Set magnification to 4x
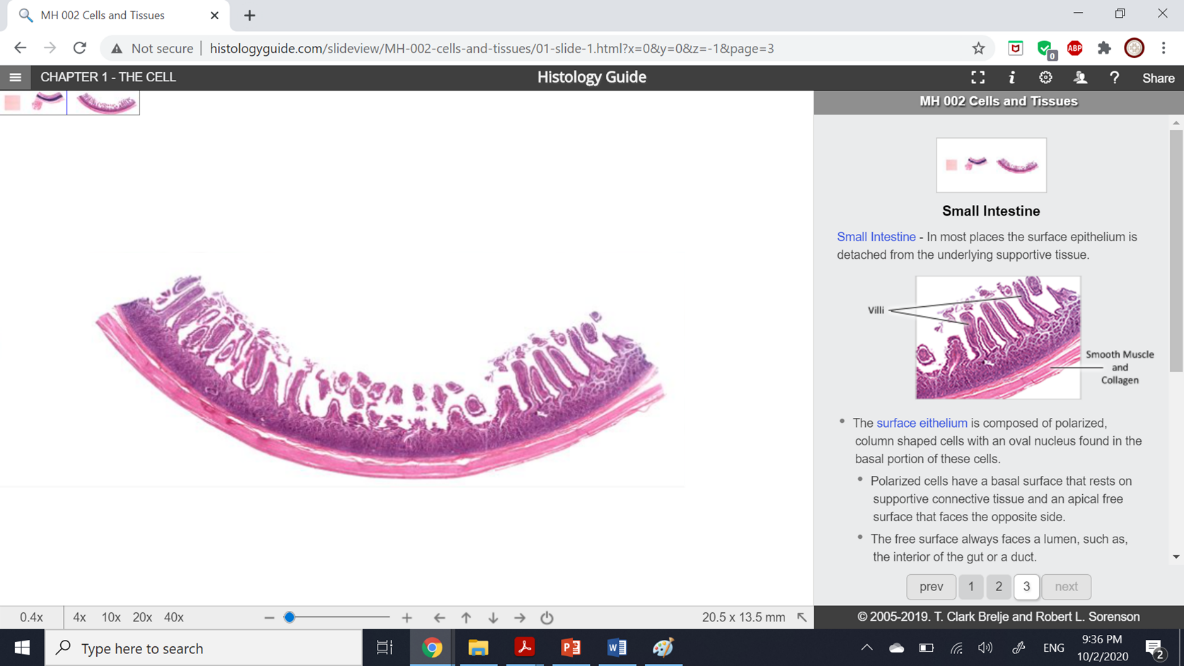The image size is (1184, 666). [x=79, y=618]
